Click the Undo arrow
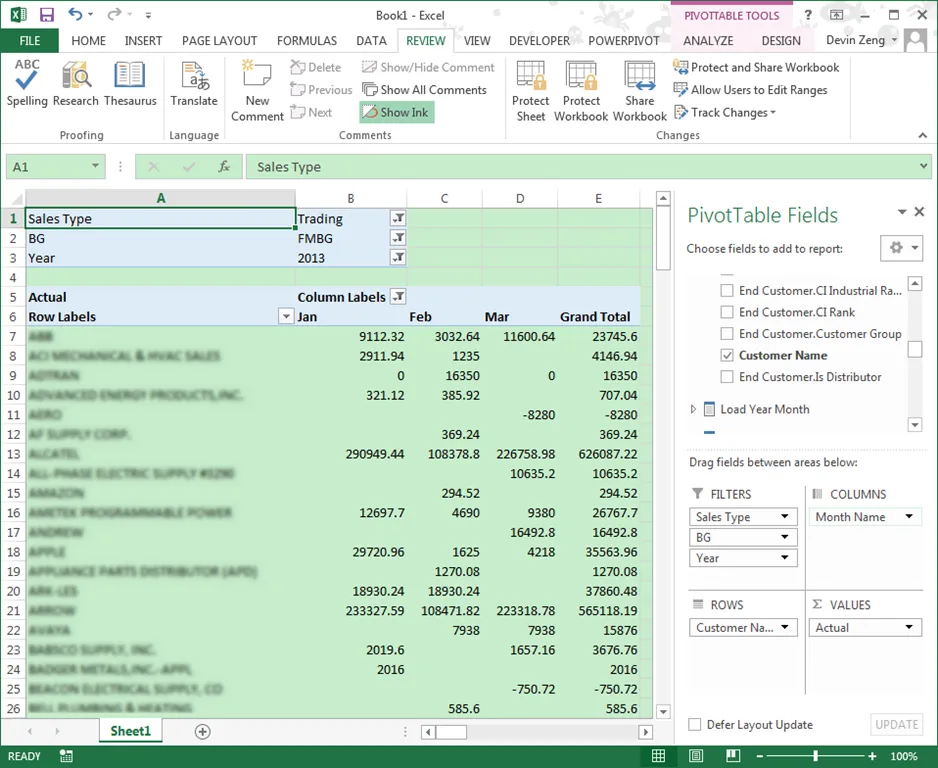 click(75, 14)
